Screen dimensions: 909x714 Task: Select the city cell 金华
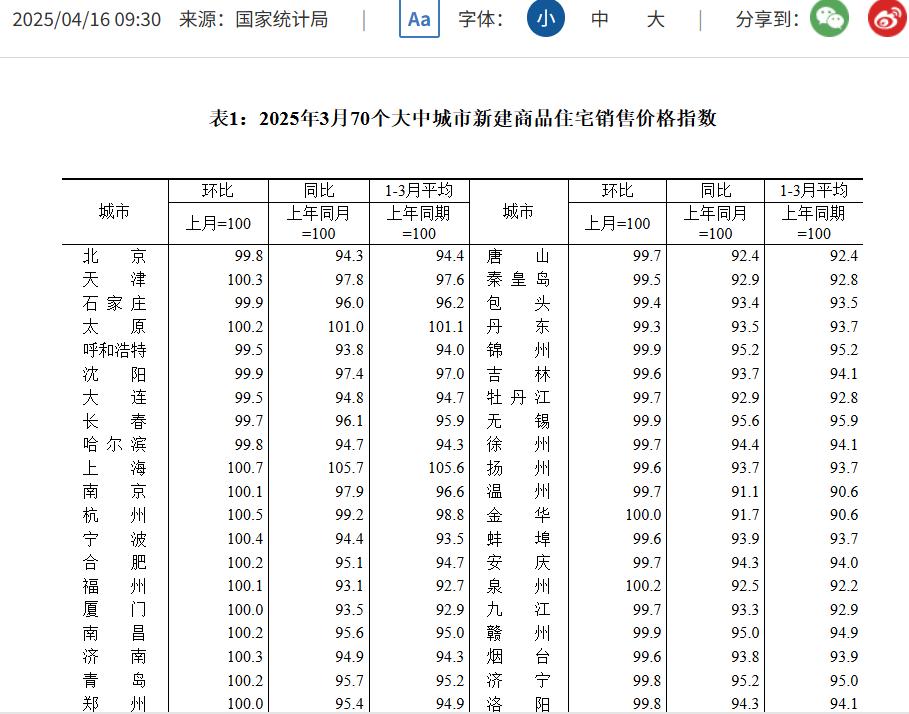pos(518,515)
